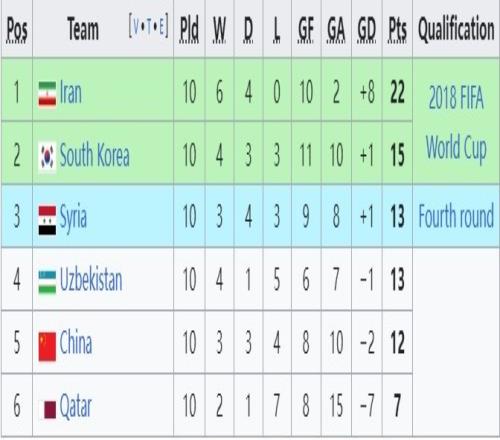This screenshot has width=500, height=440.
Task: Click the Syria flag icon
Action: tap(47, 220)
